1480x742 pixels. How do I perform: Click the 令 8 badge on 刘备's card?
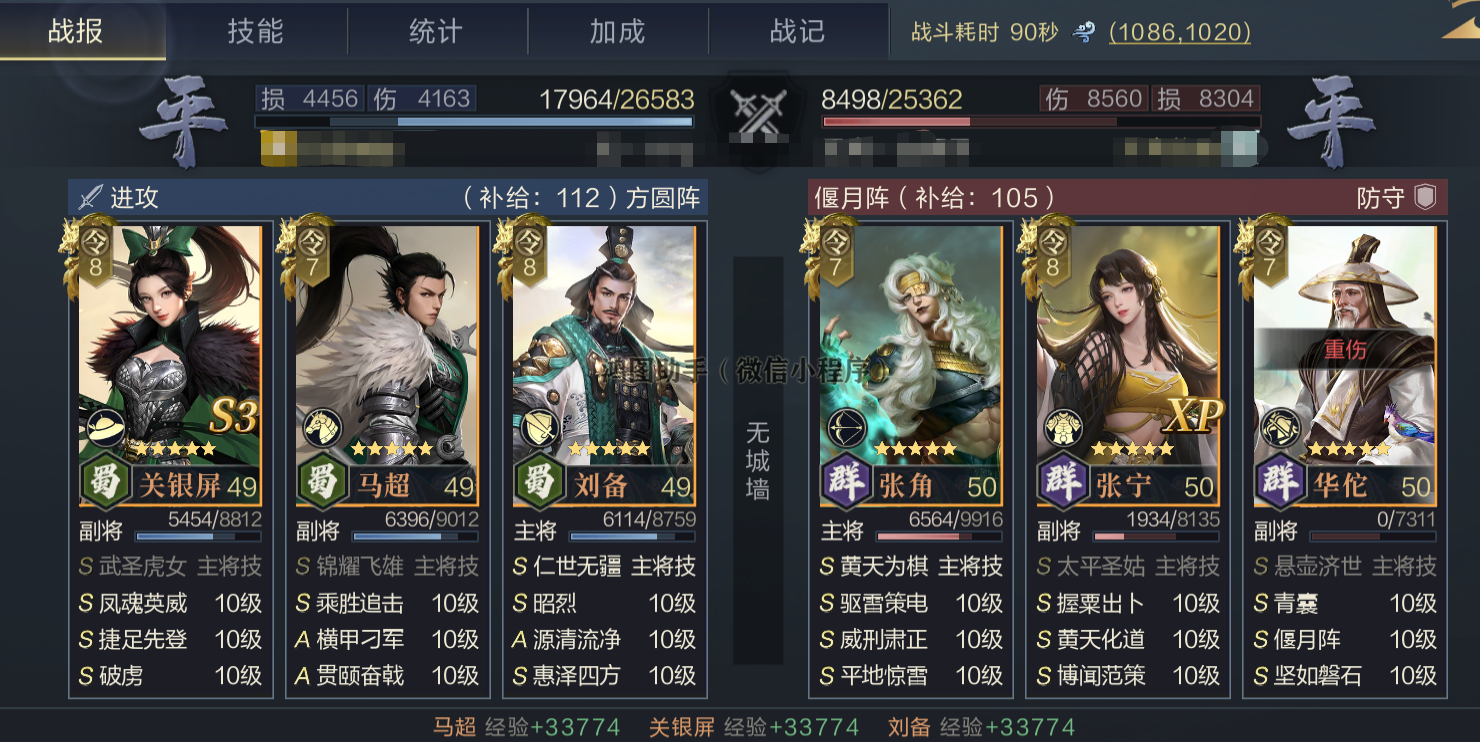528,253
